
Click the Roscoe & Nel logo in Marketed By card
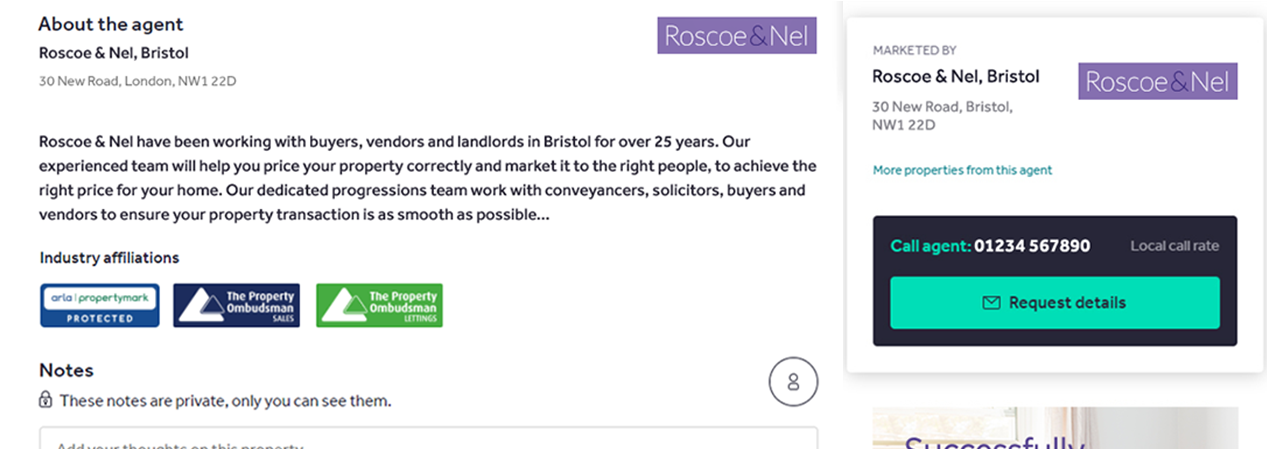1158,81
